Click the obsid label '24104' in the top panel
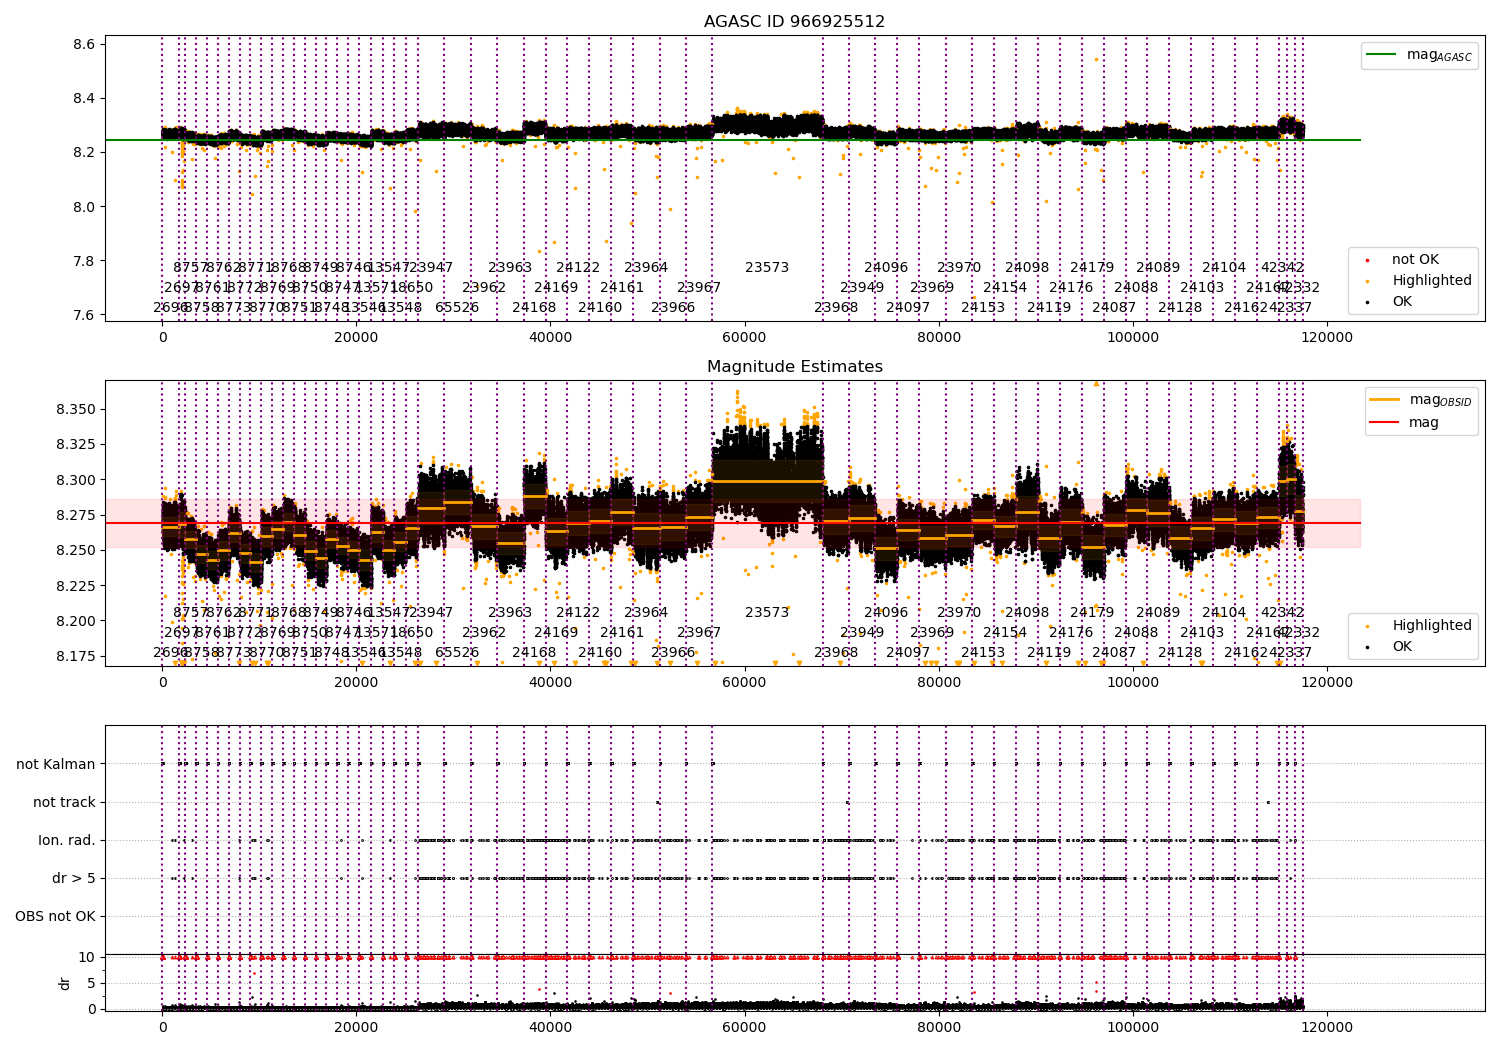Image resolution: width=1500 pixels, height=1050 pixels. 1224,267
